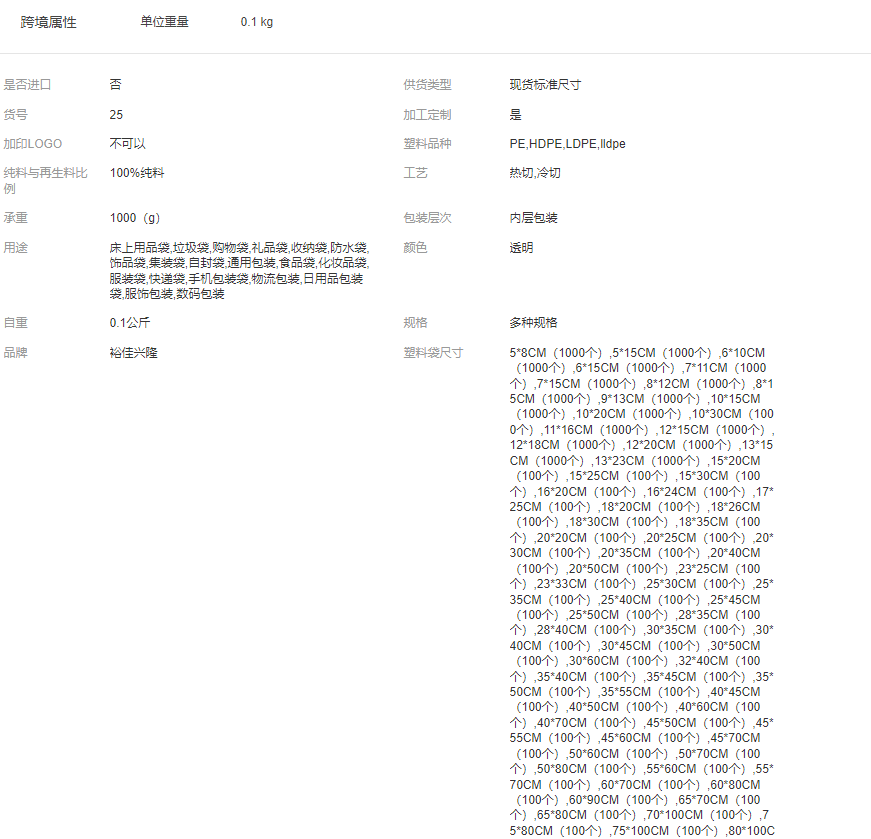This screenshot has height=839, width=871.
Task: Click the 现货标准尺寸 supply type value
Action: tap(545, 85)
